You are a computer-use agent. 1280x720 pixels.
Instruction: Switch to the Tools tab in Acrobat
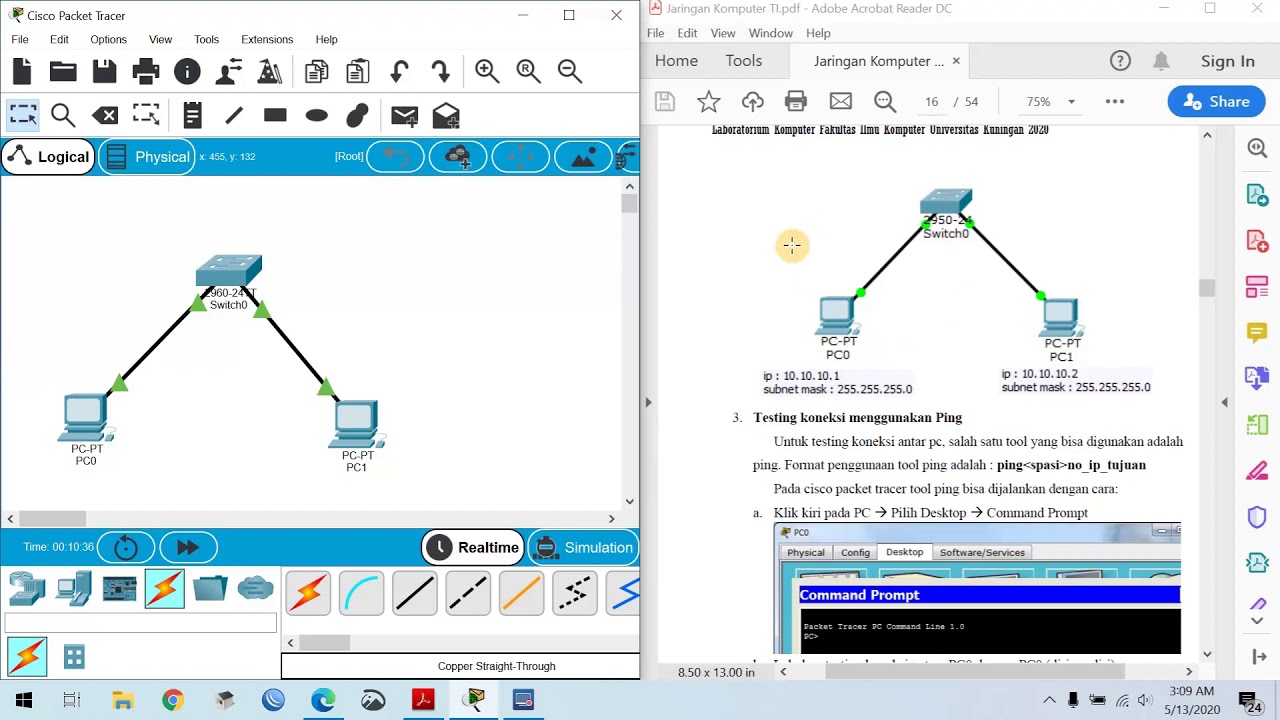tap(744, 61)
